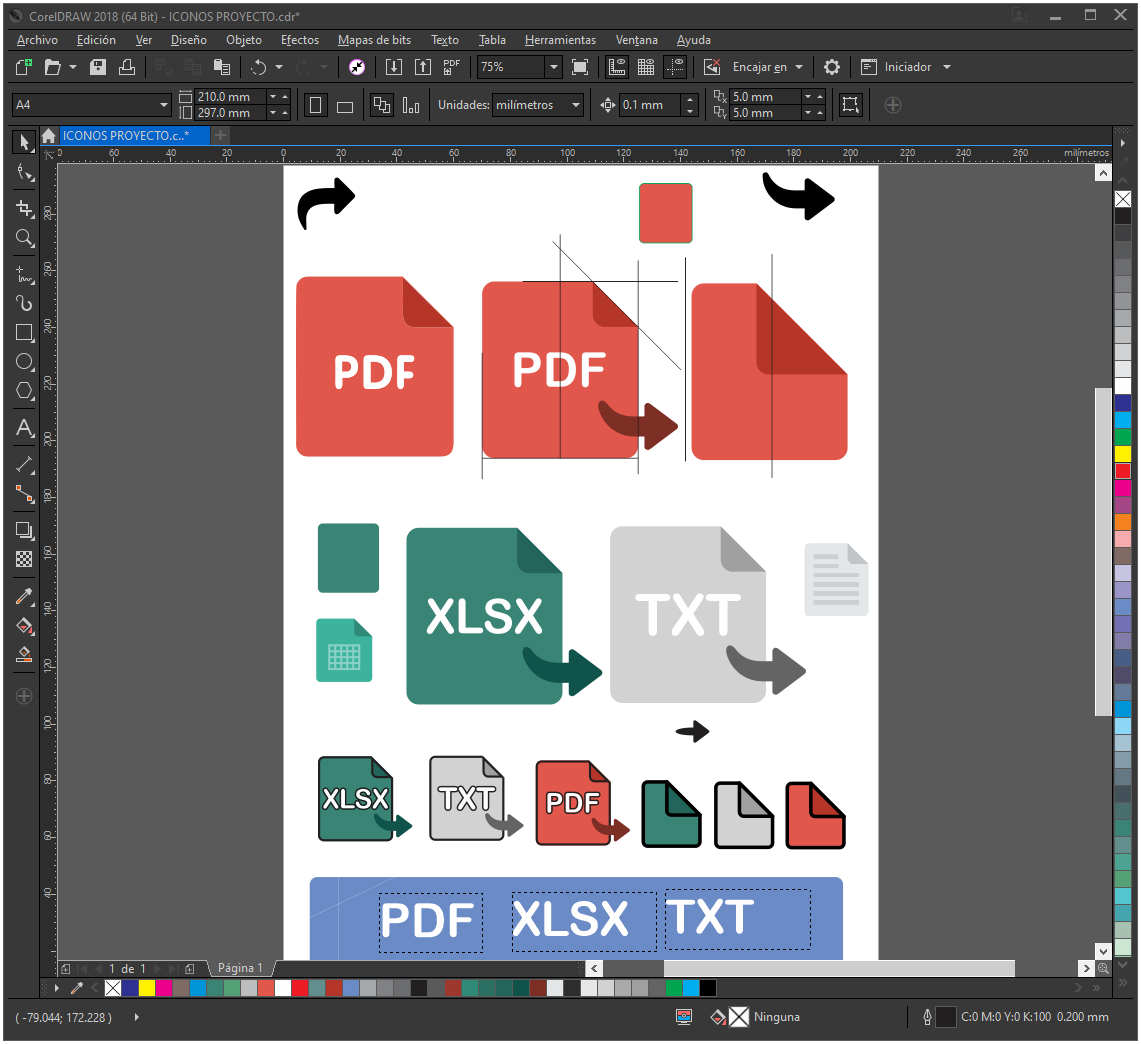This screenshot has height=1044, width=1141.
Task: Add new document tab with plus
Action: click(220, 135)
